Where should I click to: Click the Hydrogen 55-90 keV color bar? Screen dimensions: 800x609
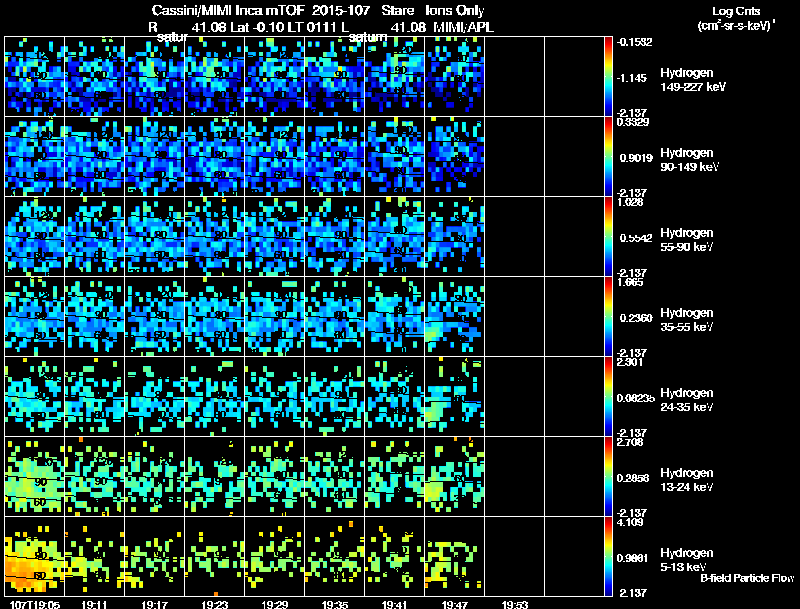(x=608, y=237)
